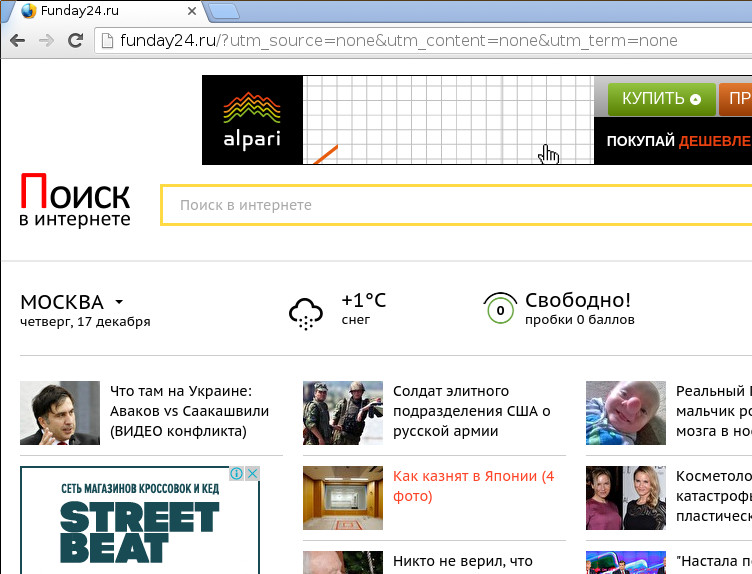Click the AdChoices info icon on Street Beat ad
This screenshot has height=574, width=752.
[x=236, y=474]
